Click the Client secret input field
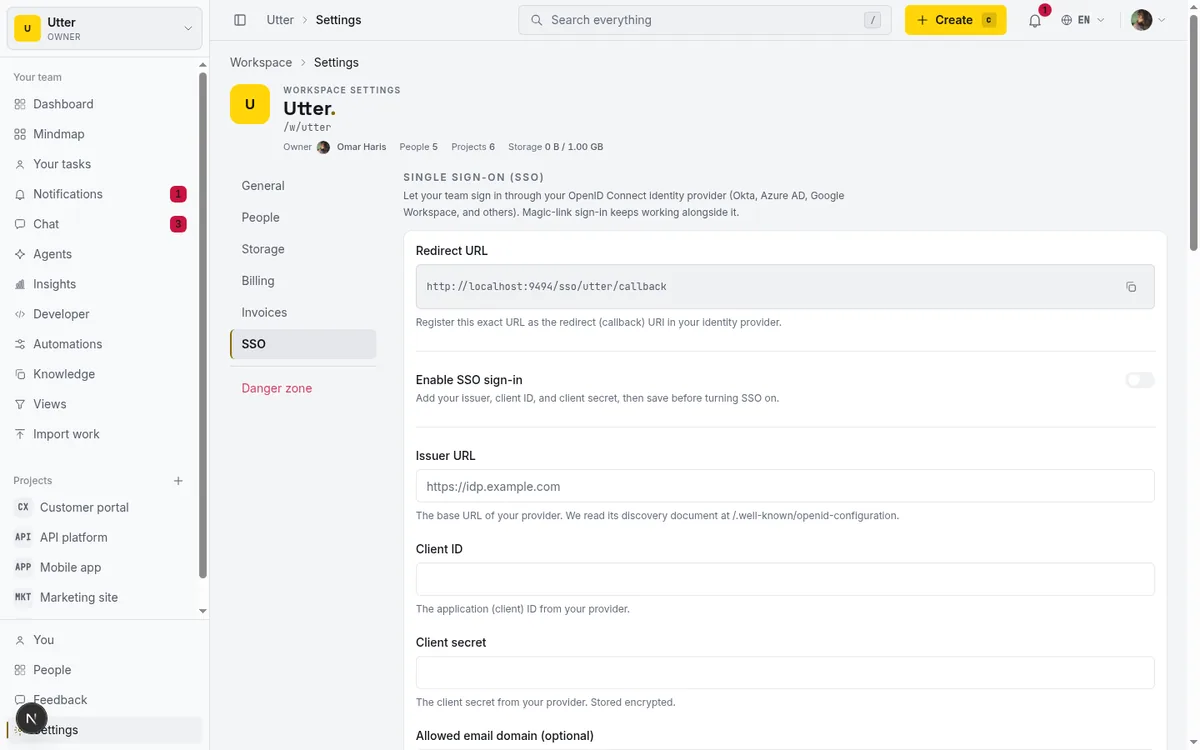The image size is (1200, 750). [x=785, y=673]
